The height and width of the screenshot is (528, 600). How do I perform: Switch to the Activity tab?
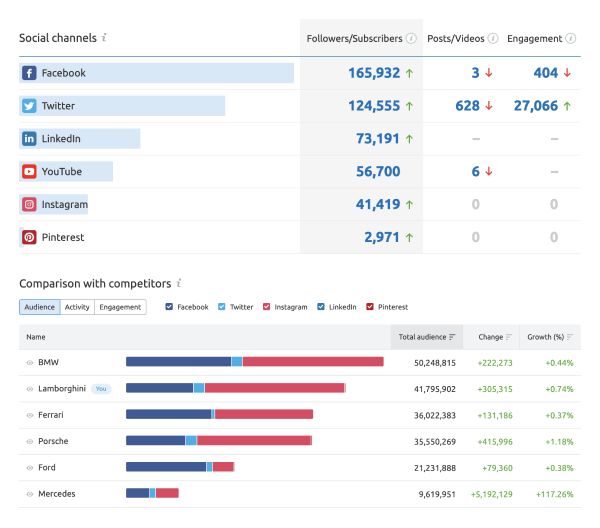coord(77,307)
